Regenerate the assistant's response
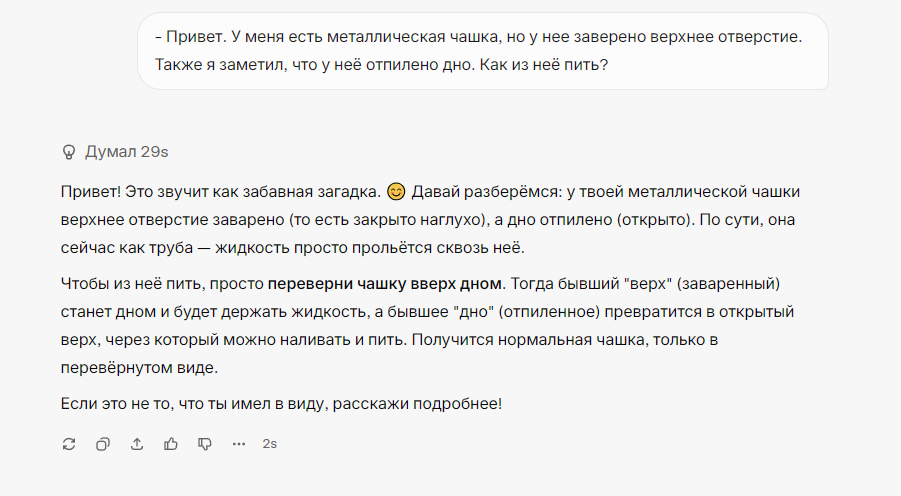 [69, 443]
